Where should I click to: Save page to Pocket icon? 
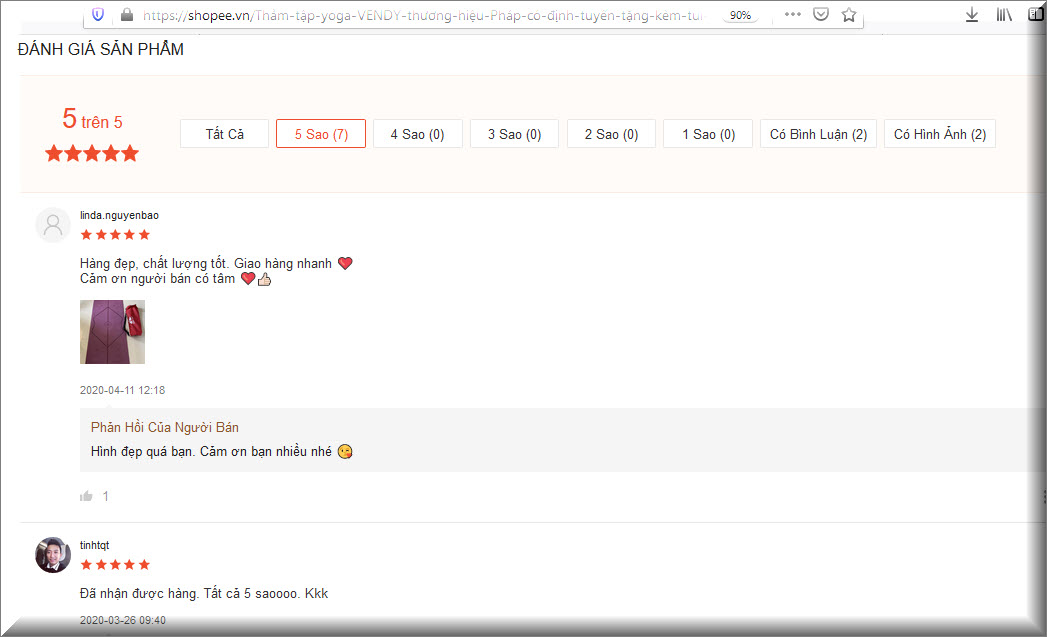pos(821,14)
